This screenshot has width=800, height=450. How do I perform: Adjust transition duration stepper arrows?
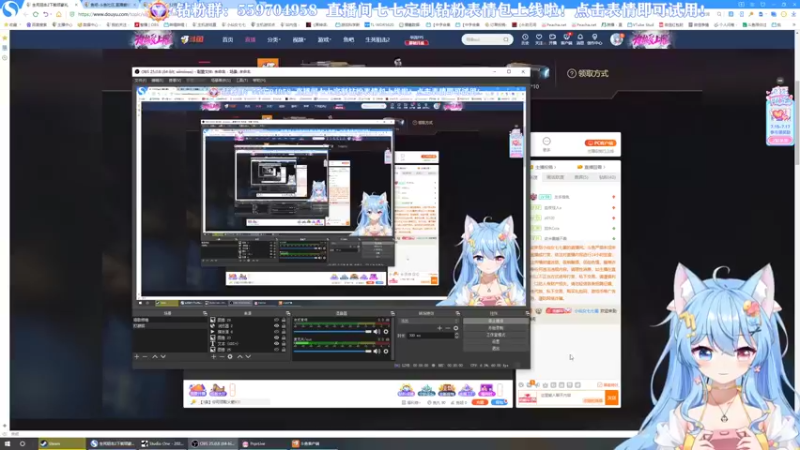tap(456, 336)
